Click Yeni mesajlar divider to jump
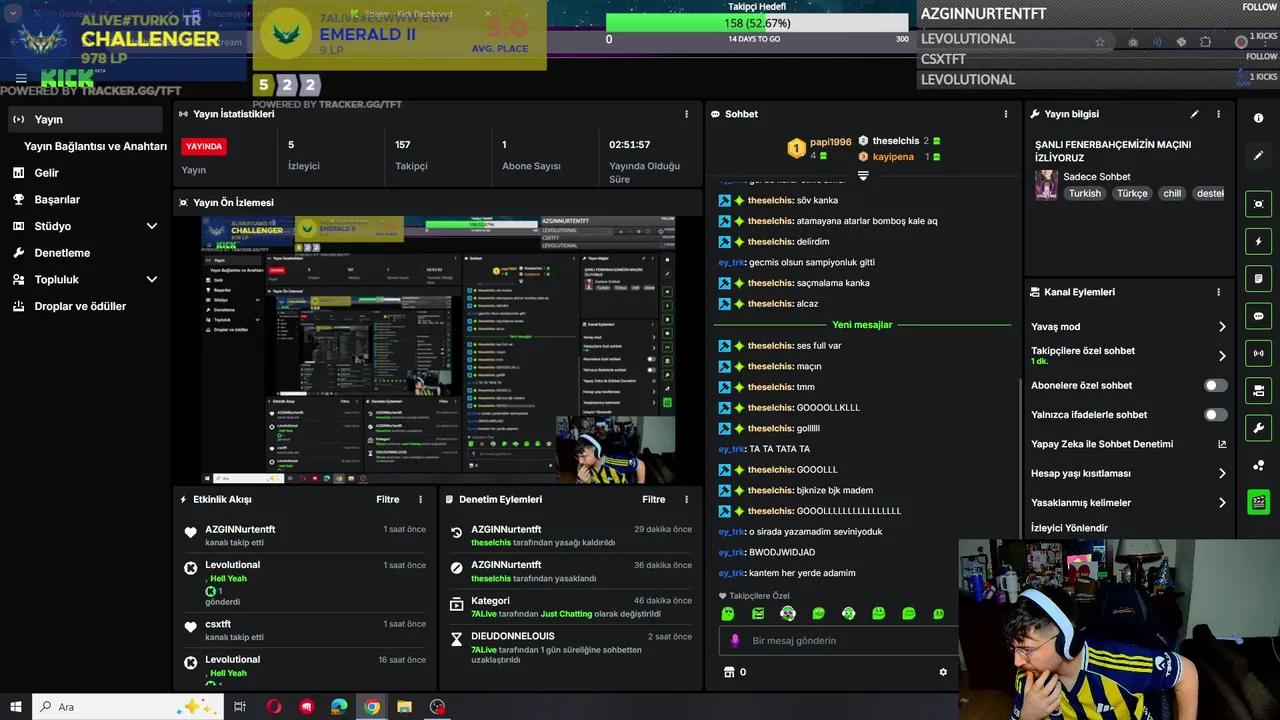The width and height of the screenshot is (1280, 720). click(862, 325)
